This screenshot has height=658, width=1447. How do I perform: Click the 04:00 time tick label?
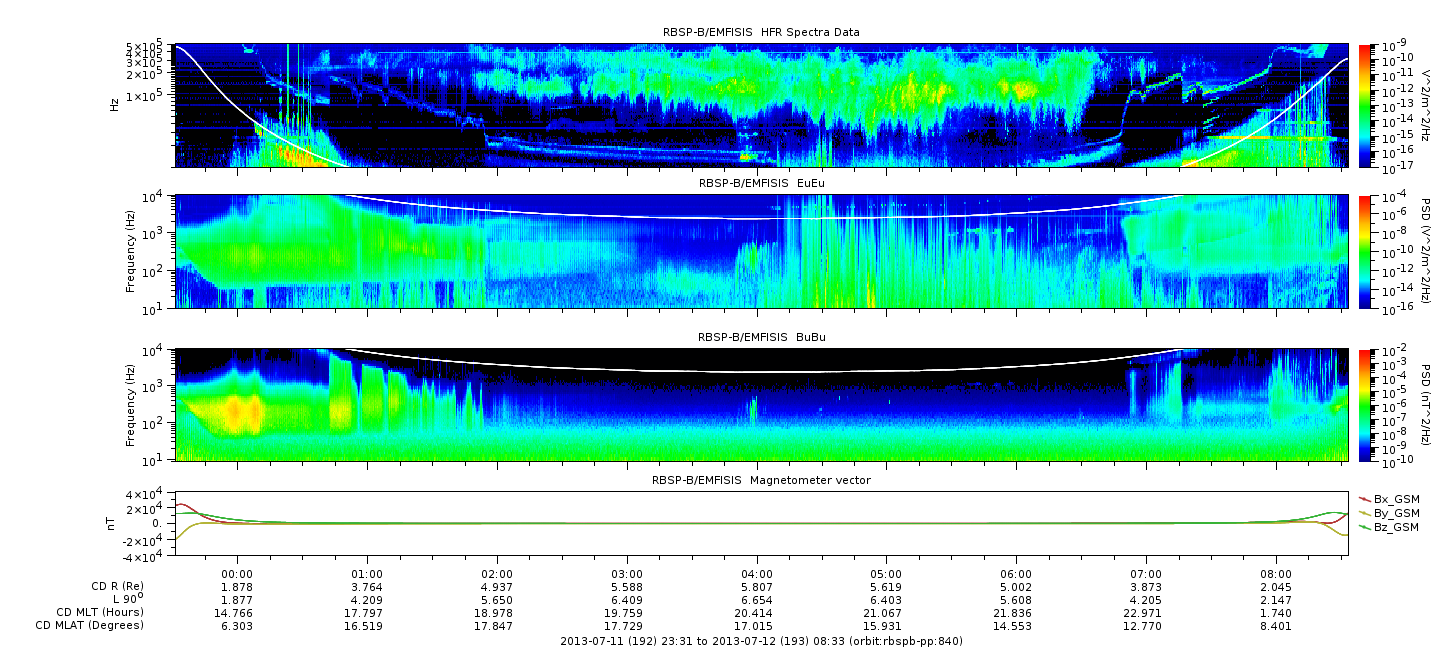(757, 574)
